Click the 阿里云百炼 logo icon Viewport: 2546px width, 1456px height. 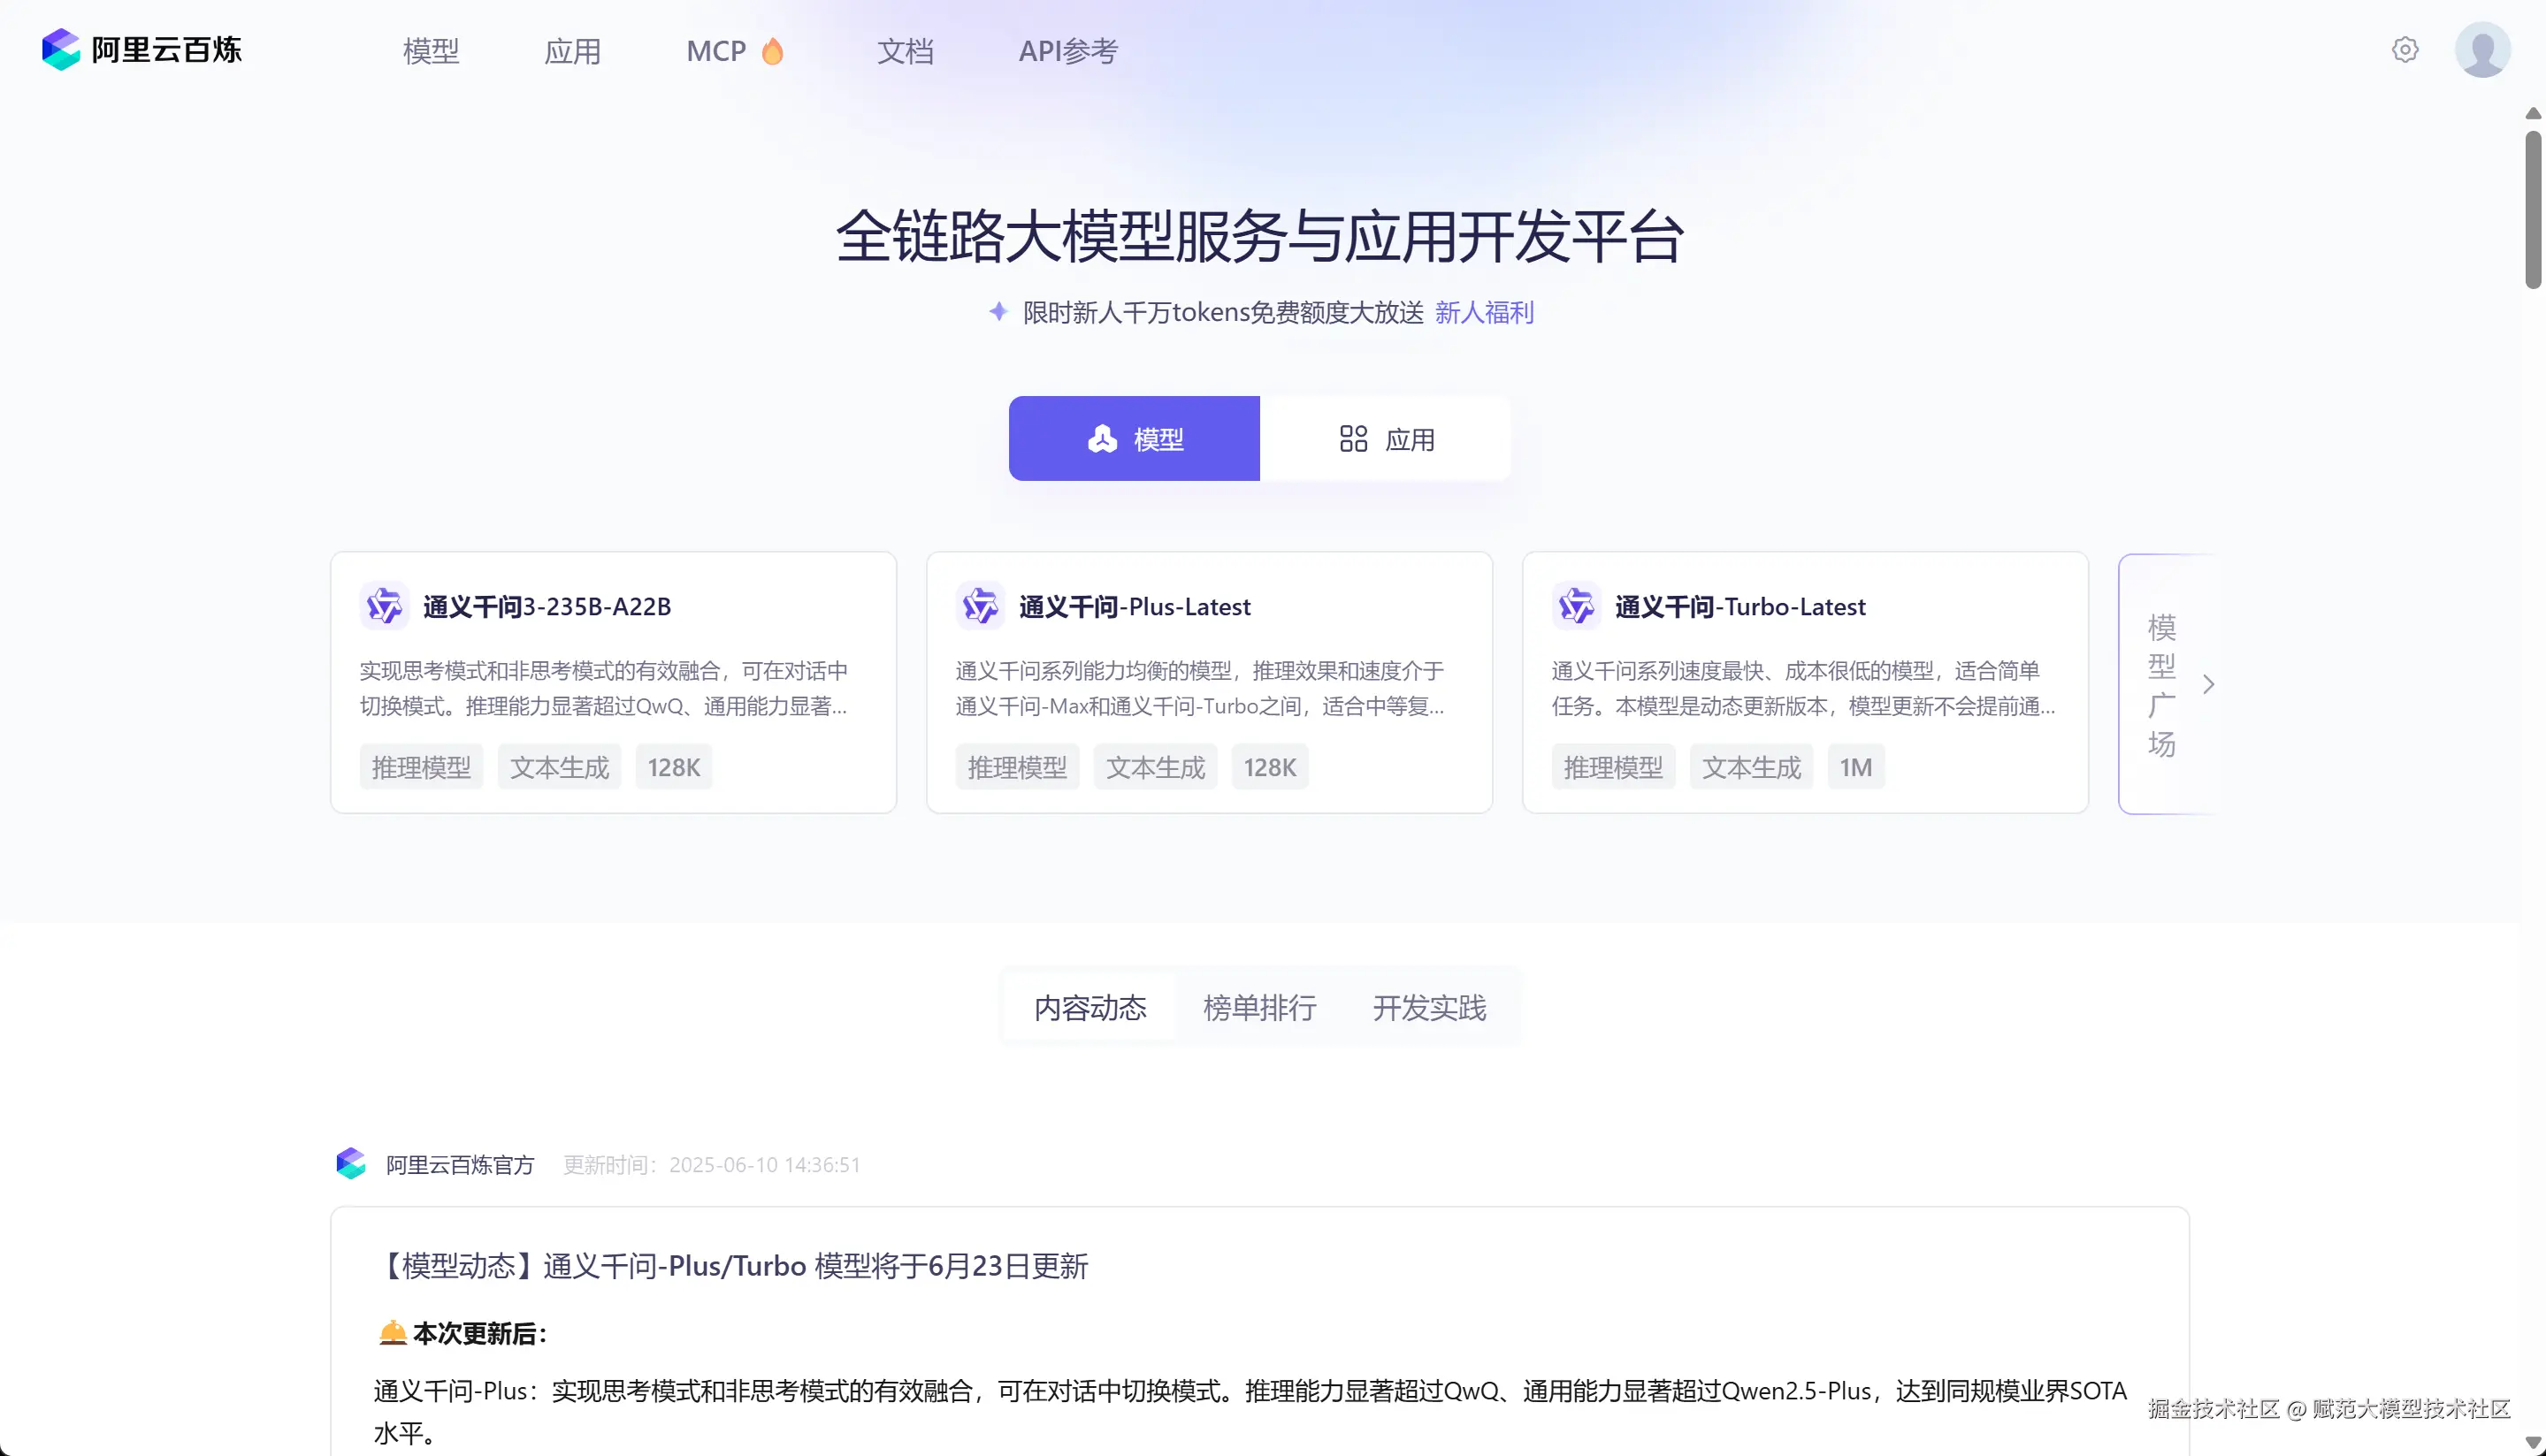tap(60, 49)
